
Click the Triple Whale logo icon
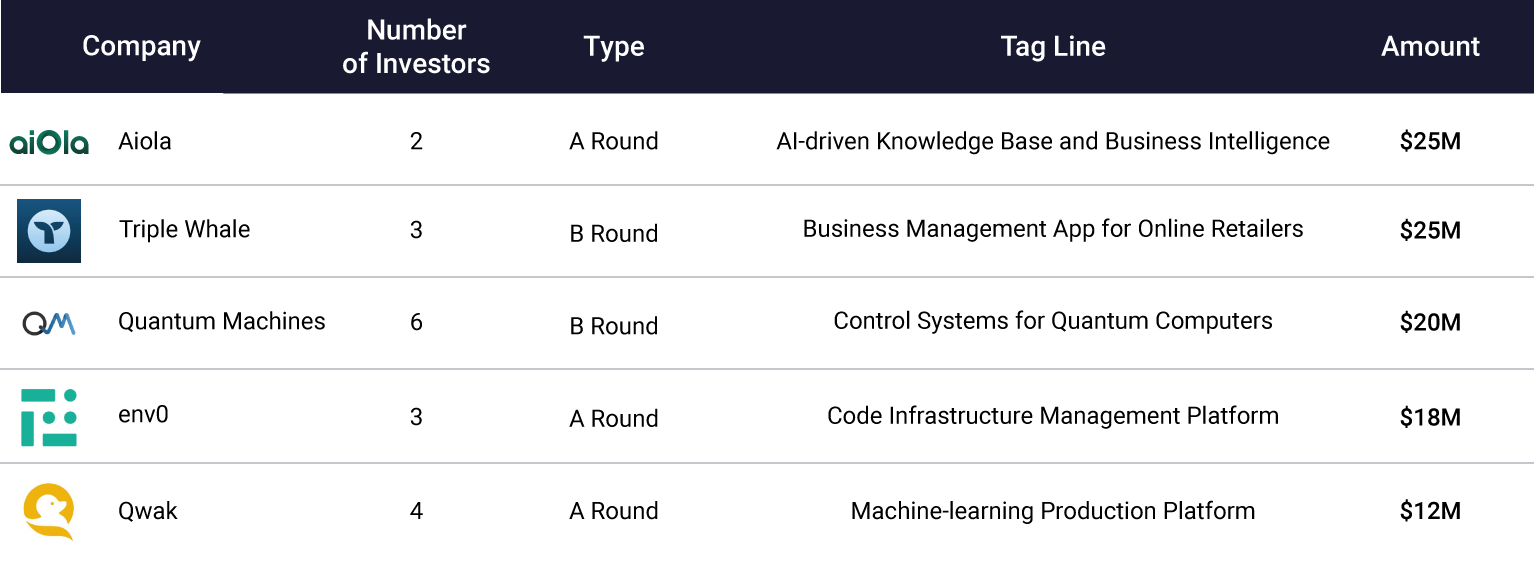pos(49,231)
